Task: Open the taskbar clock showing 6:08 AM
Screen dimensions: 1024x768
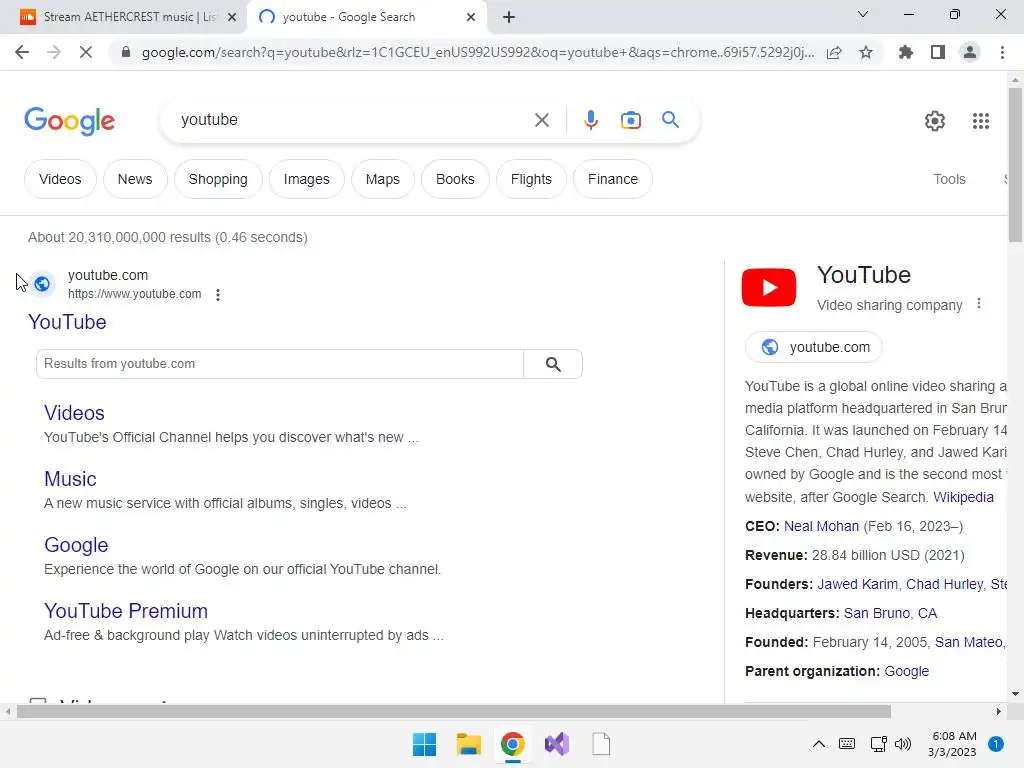Action: (x=953, y=744)
